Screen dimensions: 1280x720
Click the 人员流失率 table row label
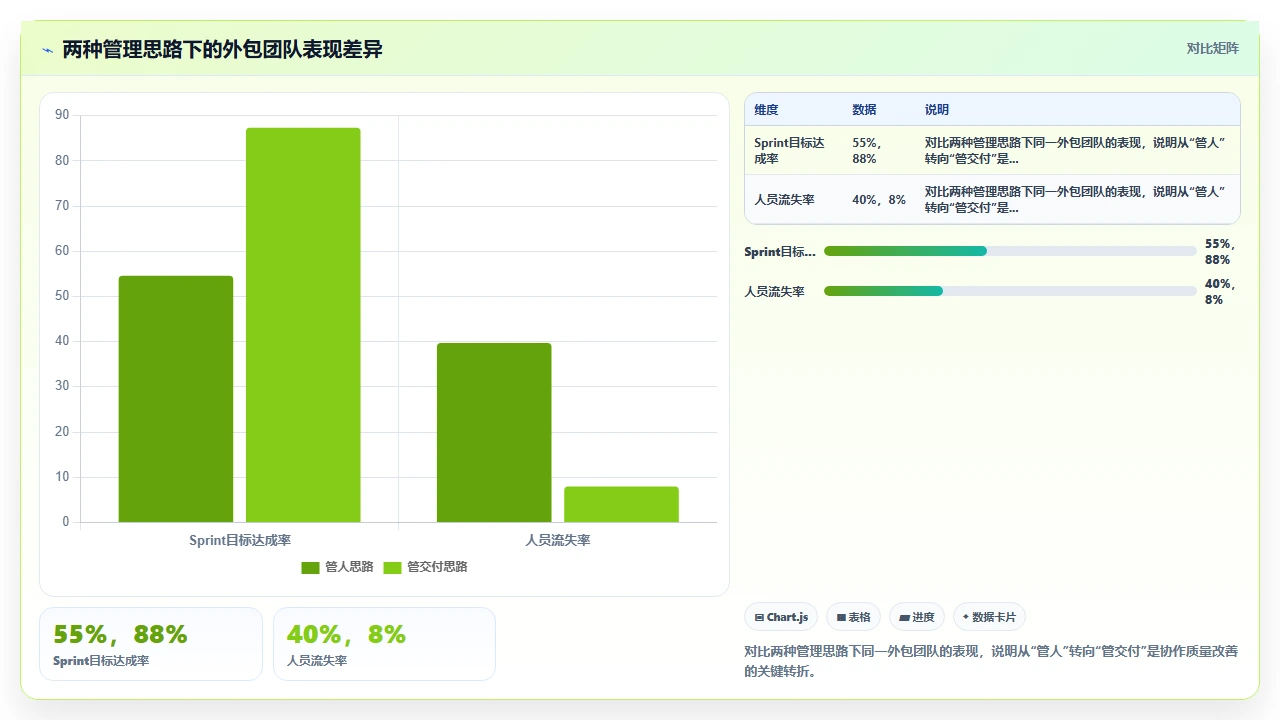784,200
